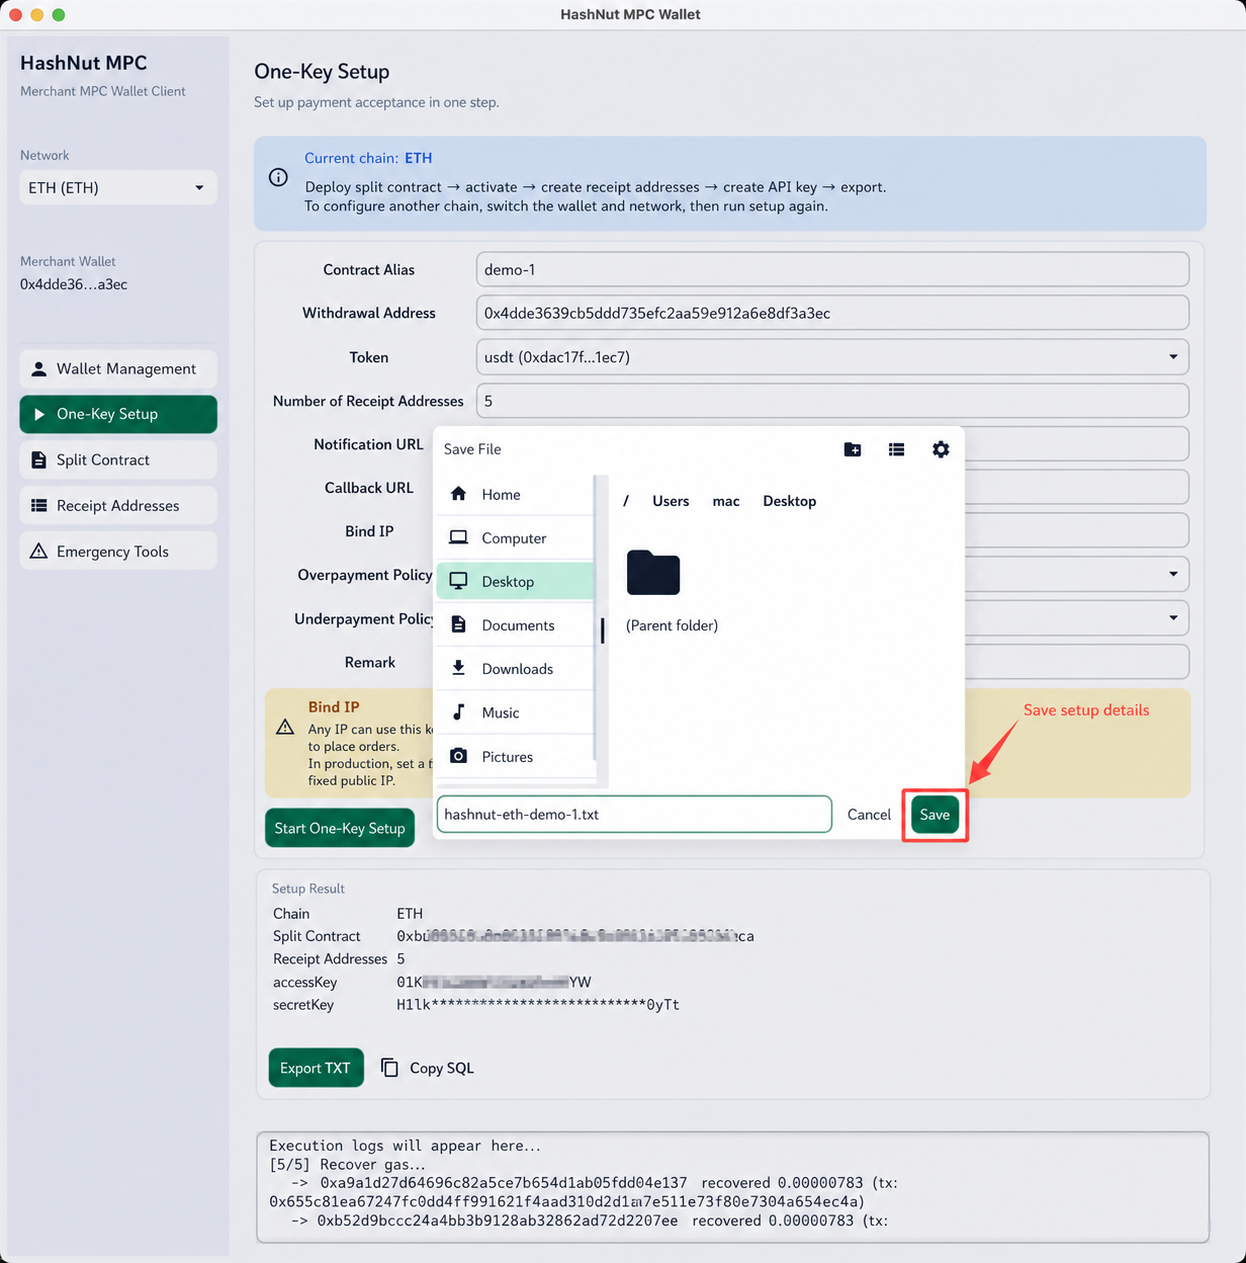Click Start One-Key Setup button
1246x1263 pixels.
pyautogui.click(x=340, y=828)
